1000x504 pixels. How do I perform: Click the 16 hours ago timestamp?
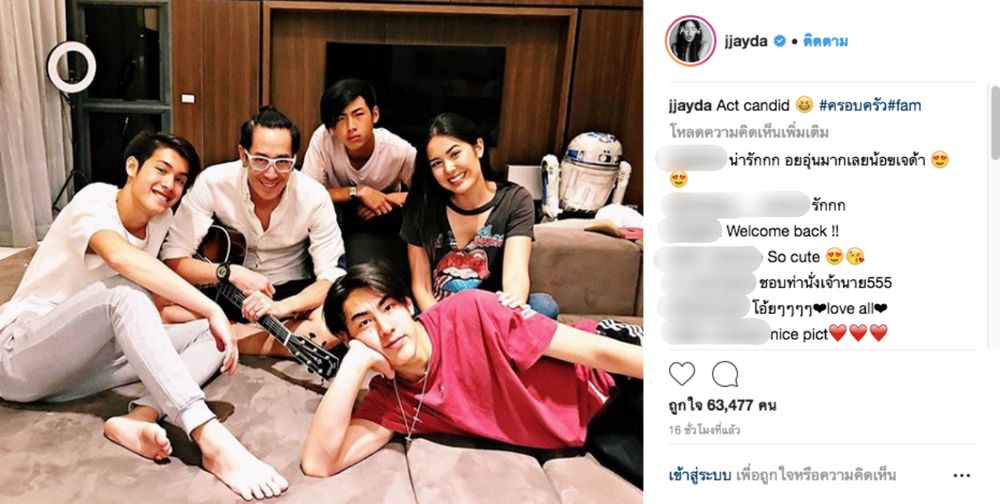(704, 430)
